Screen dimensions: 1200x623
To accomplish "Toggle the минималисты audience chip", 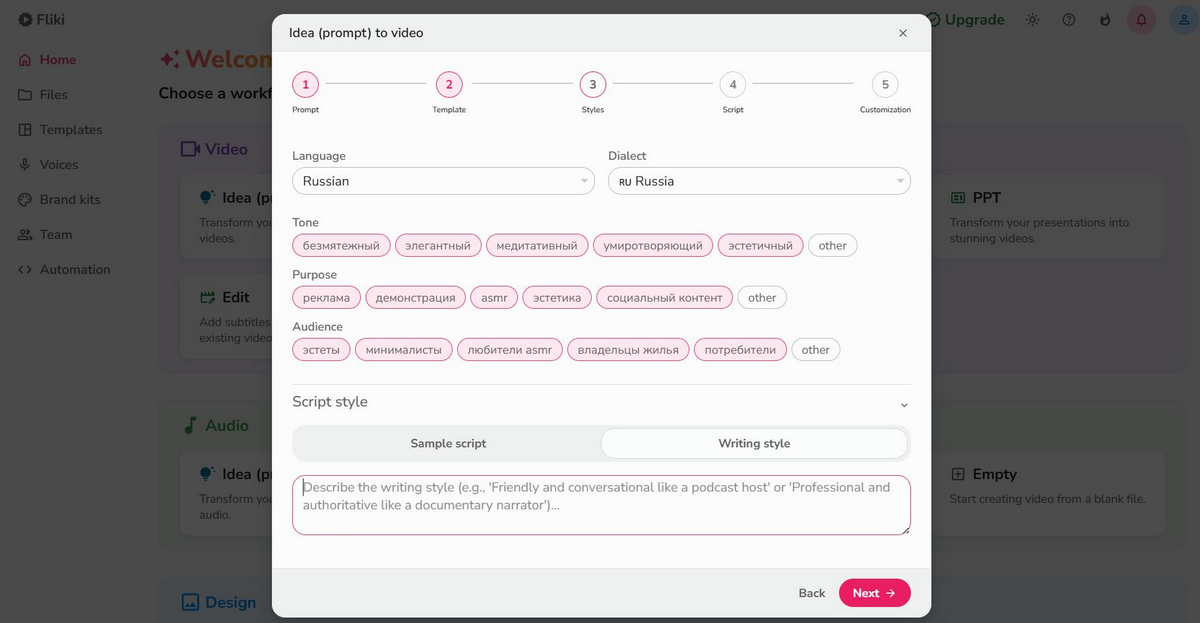I will (x=404, y=349).
